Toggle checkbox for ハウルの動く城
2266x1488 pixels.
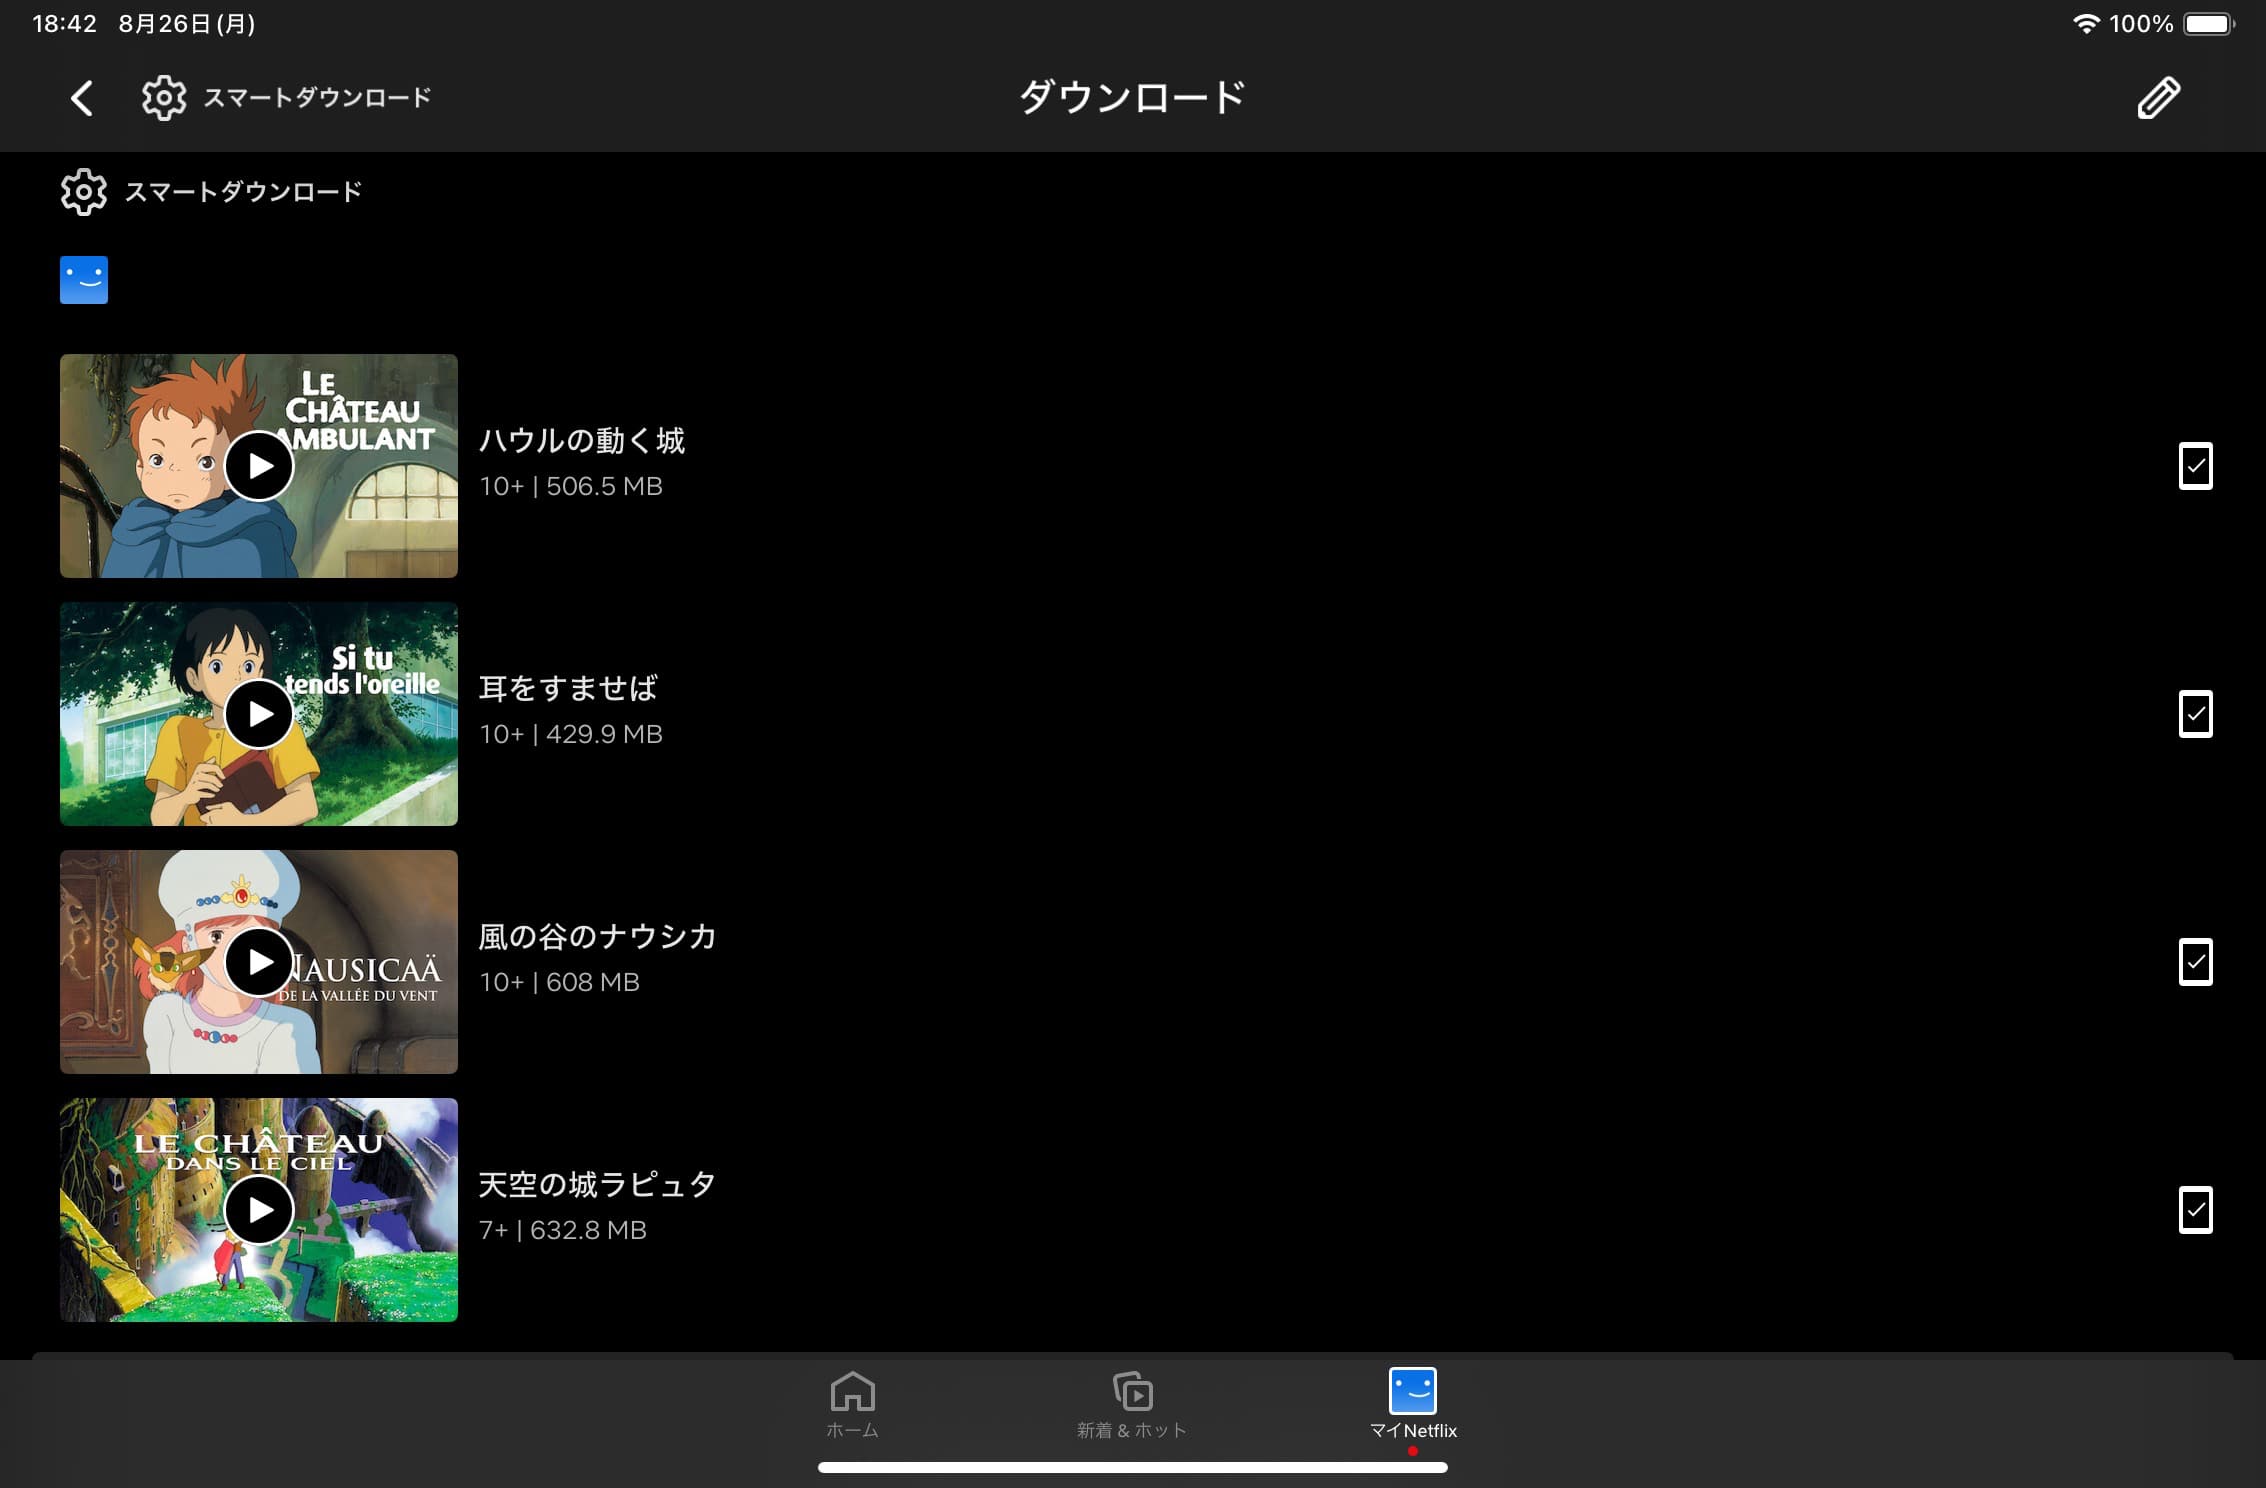2195,465
